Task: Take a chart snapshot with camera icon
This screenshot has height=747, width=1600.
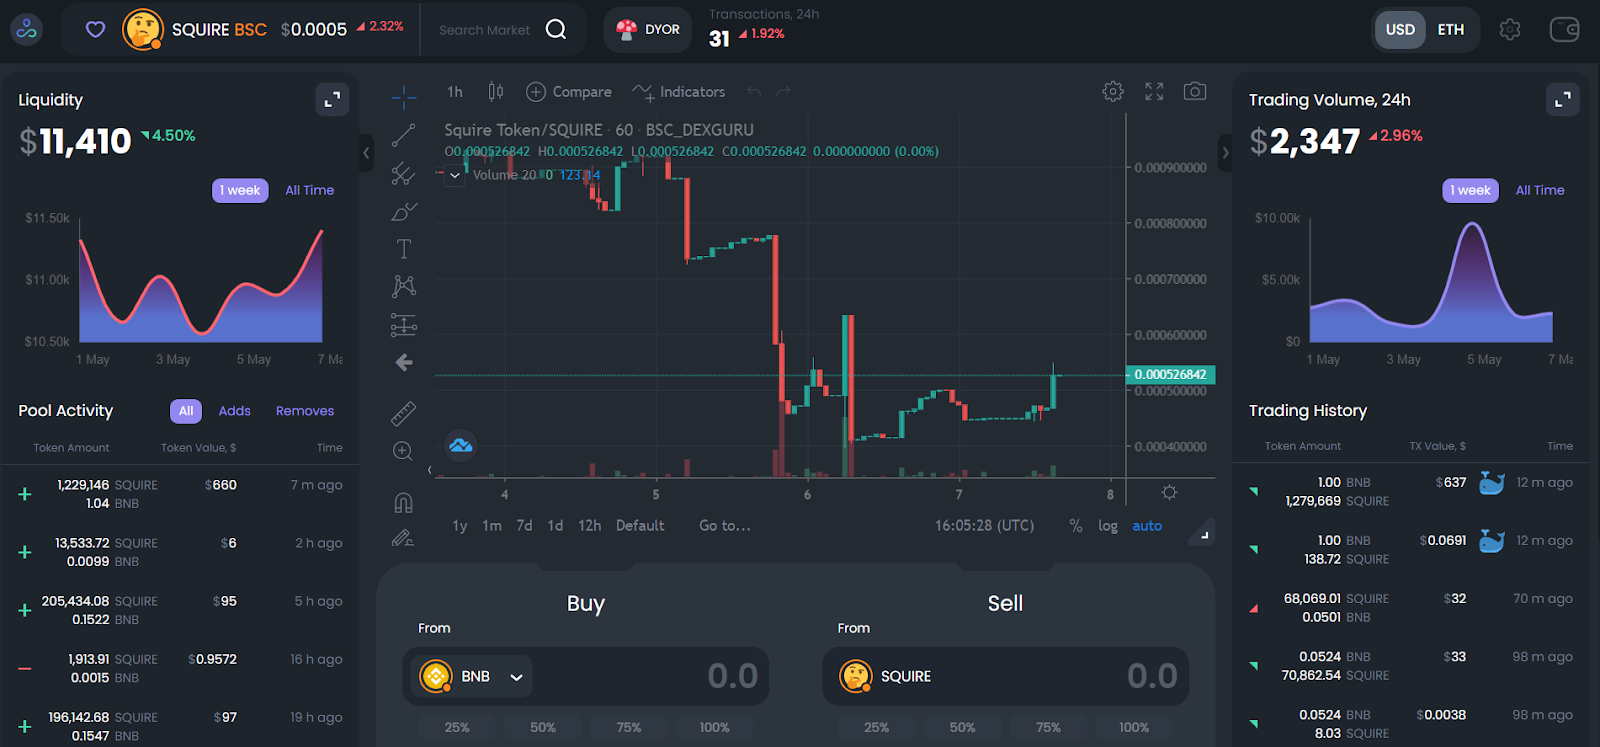Action: [x=1195, y=92]
